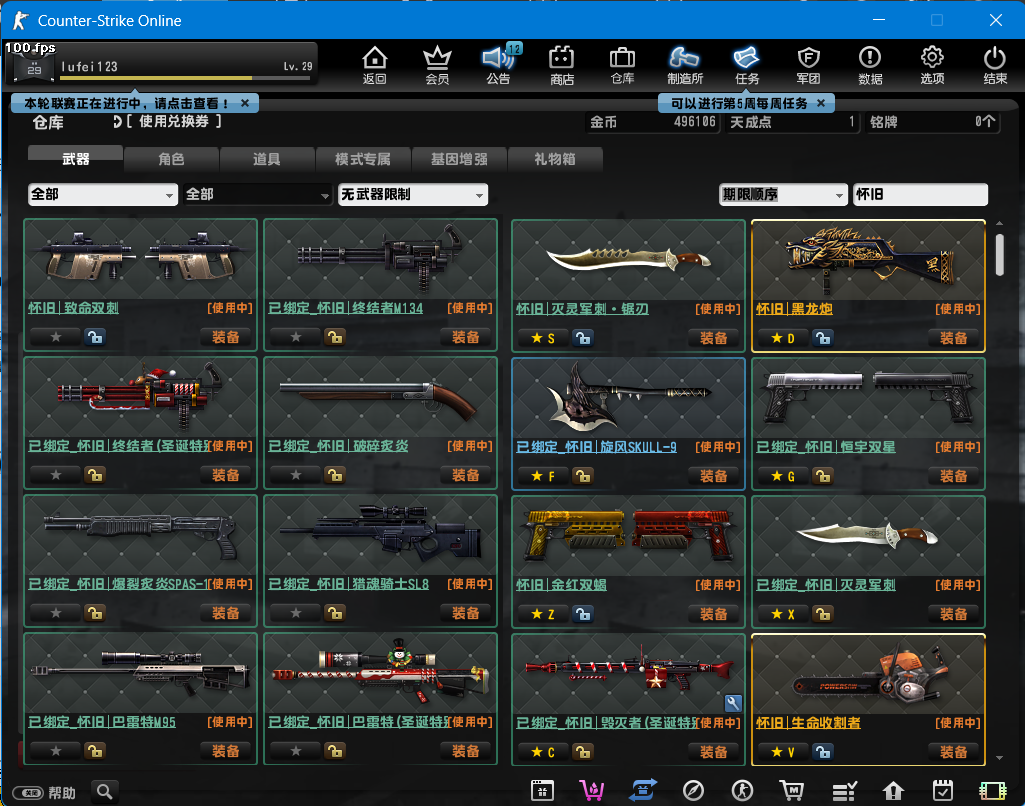The image size is (1025, 806).
Task: Click 装备 on 怀旧|黑龙炮
Action: coord(954,338)
